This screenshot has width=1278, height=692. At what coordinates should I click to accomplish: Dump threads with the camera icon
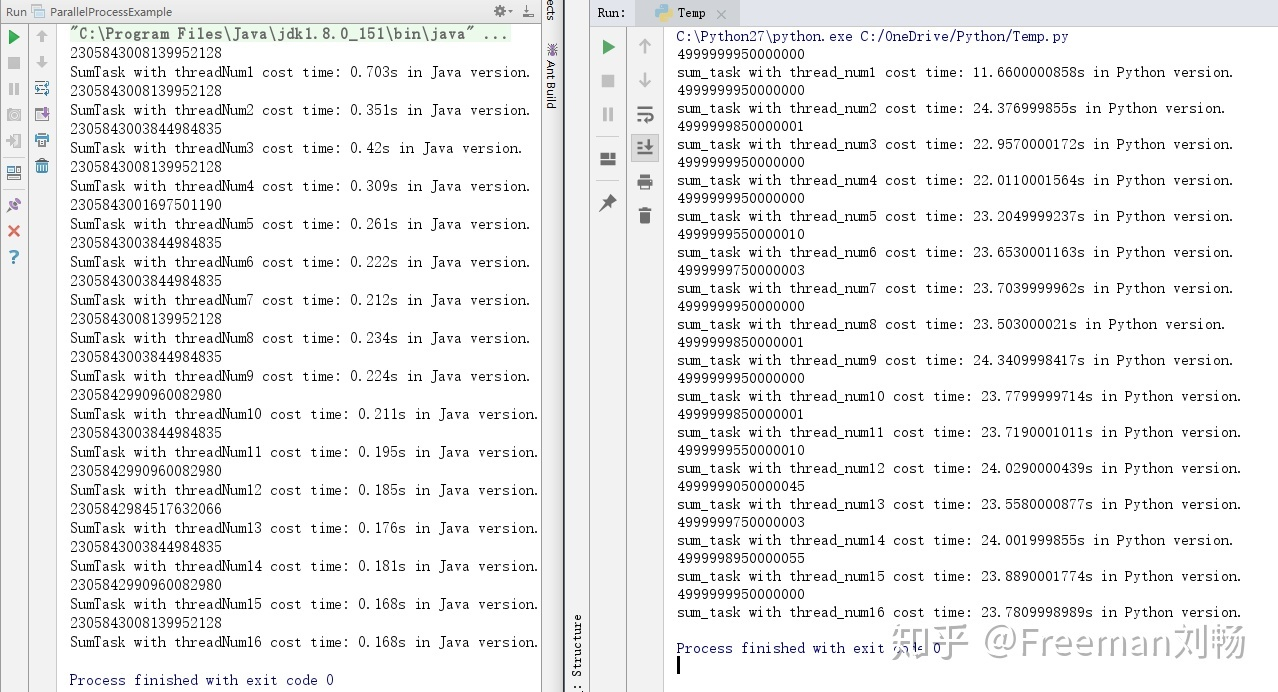point(14,115)
